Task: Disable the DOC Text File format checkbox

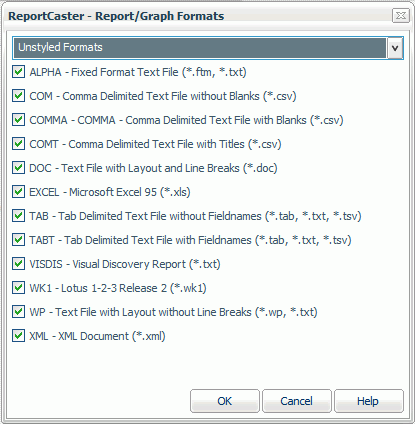Action: pos(18,168)
